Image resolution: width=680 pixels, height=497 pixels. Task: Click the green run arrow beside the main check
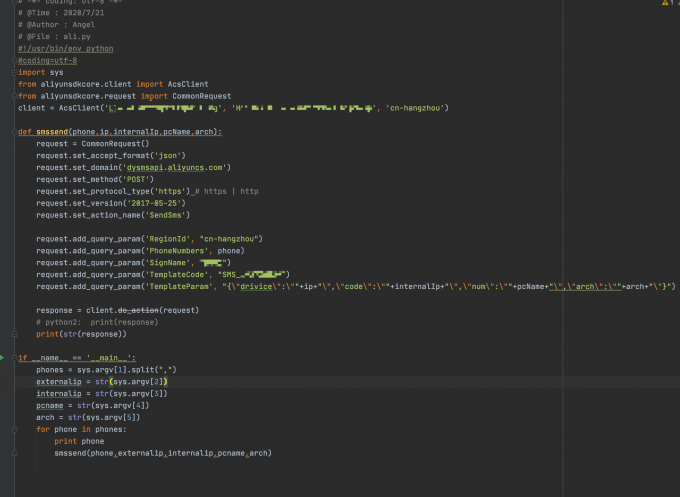pyautogui.click(x=2, y=358)
